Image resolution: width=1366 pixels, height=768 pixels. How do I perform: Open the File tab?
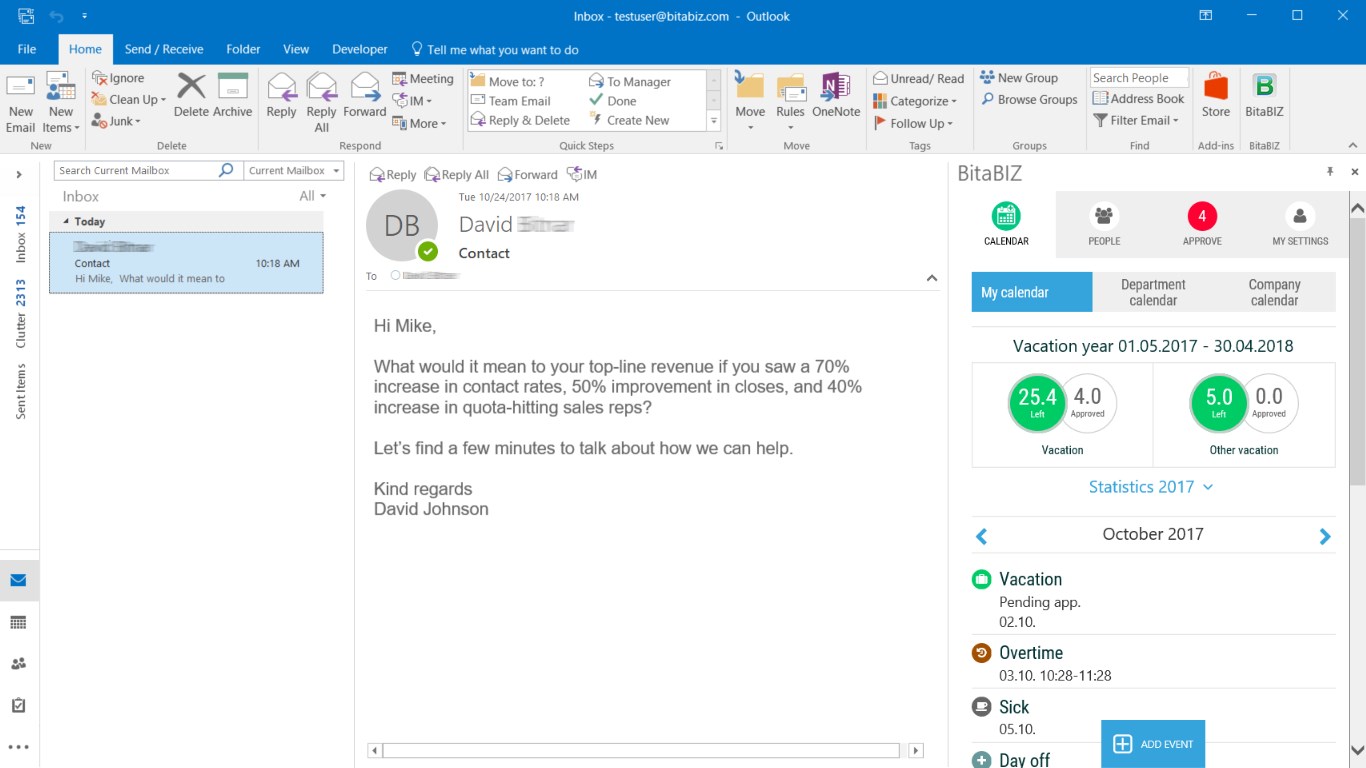(27, 49)
